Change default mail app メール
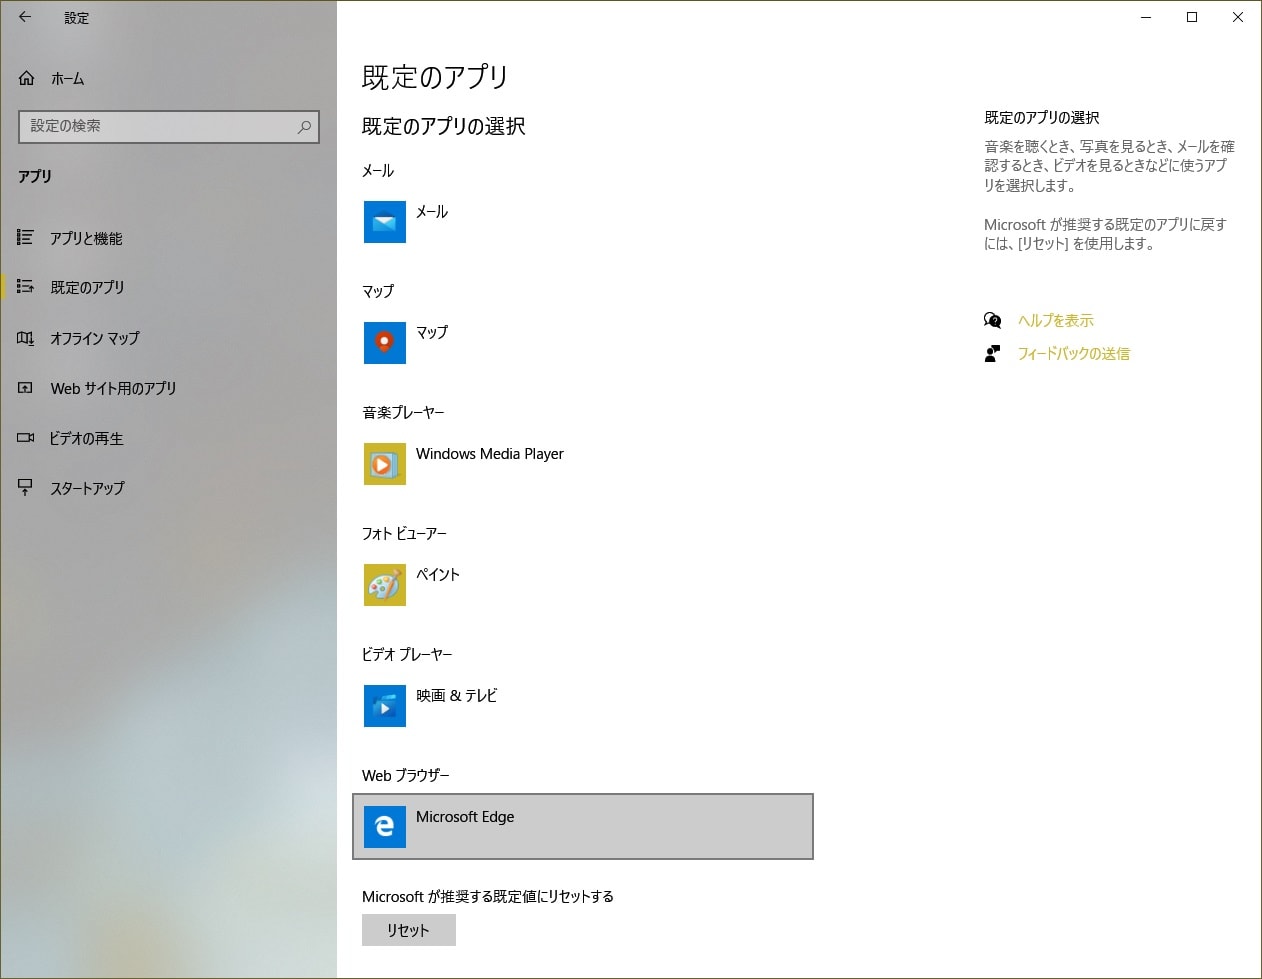The width and height of the screenshot is (1262, 979). pyautogui.click(x=583, y=222)
